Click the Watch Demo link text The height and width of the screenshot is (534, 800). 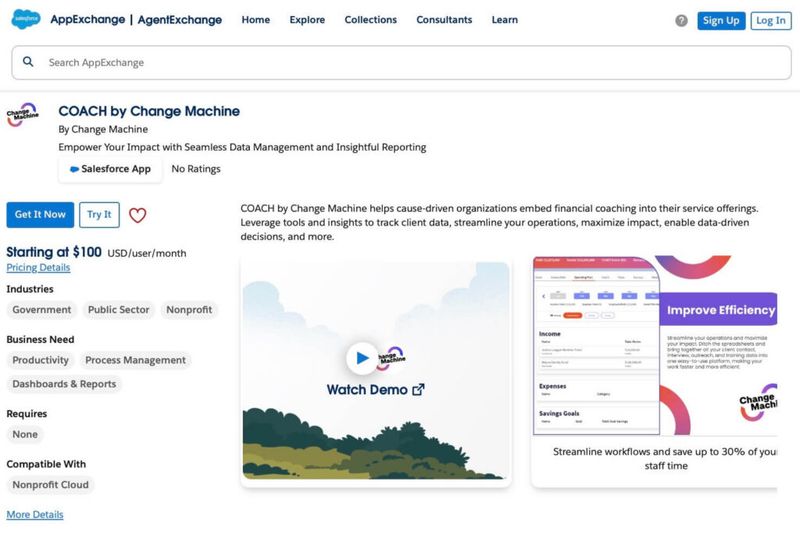367,390
